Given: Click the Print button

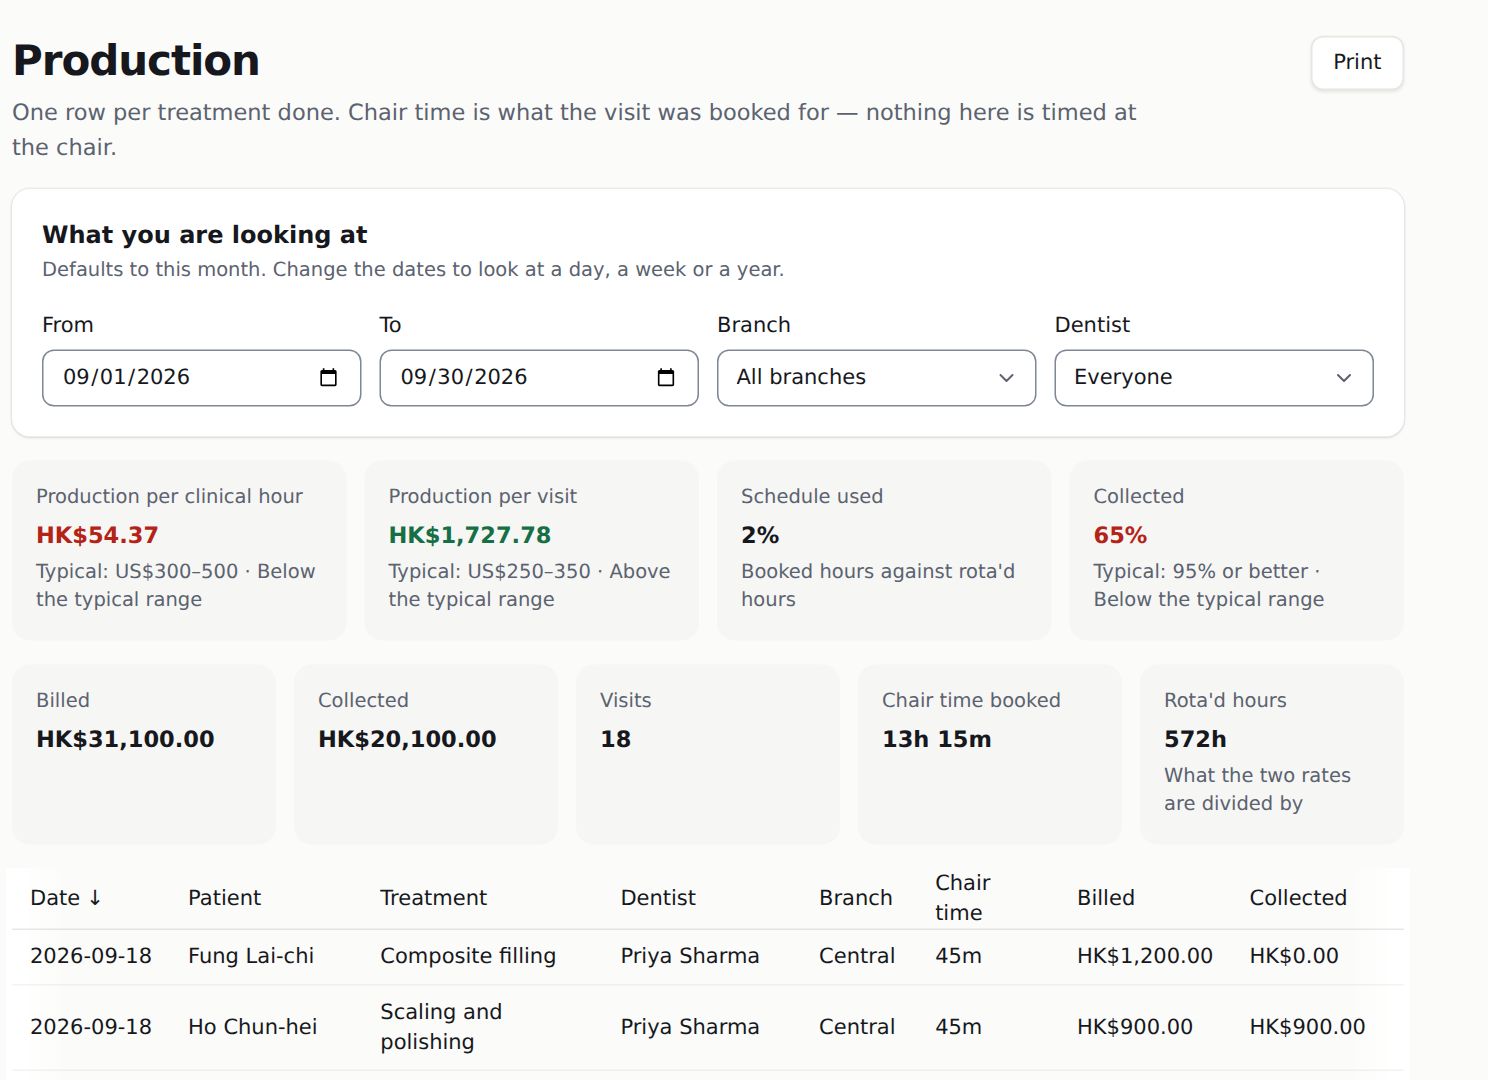Looking at the screenshot, I should [x=1357, y=62].
